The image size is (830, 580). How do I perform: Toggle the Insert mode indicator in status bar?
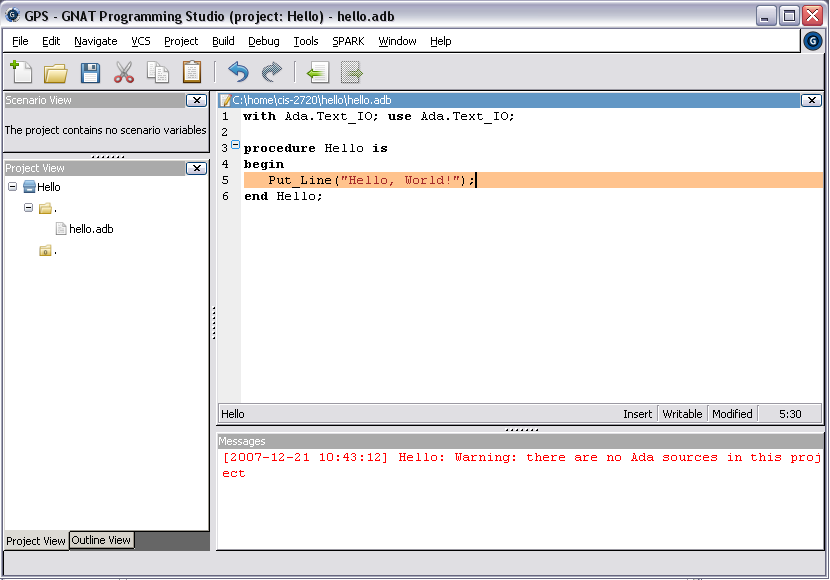coord(637,414)
